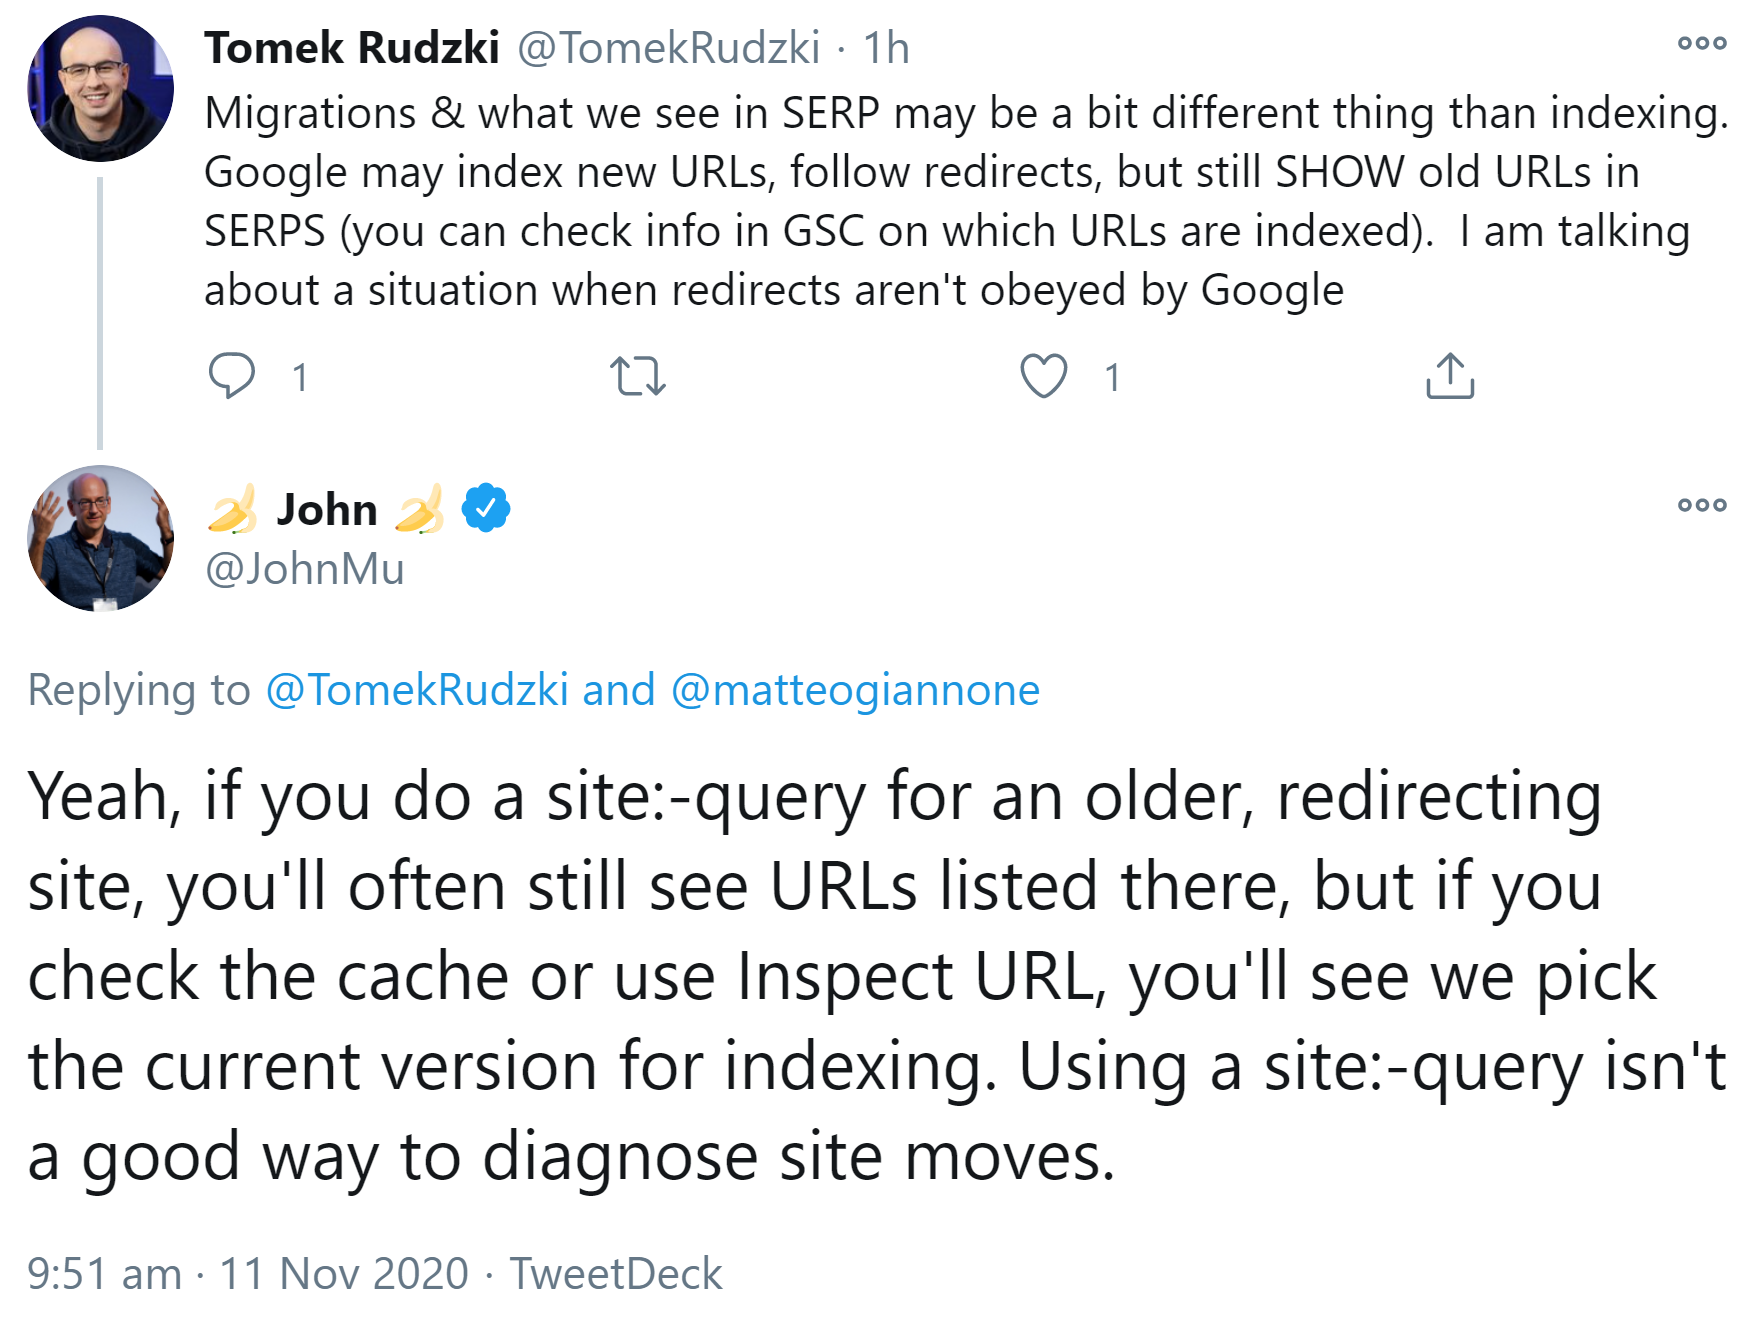Like Tomek Rudzki's tweet with the heart
This screenshot has height=1332, width=1759.
pos(1044,377)
